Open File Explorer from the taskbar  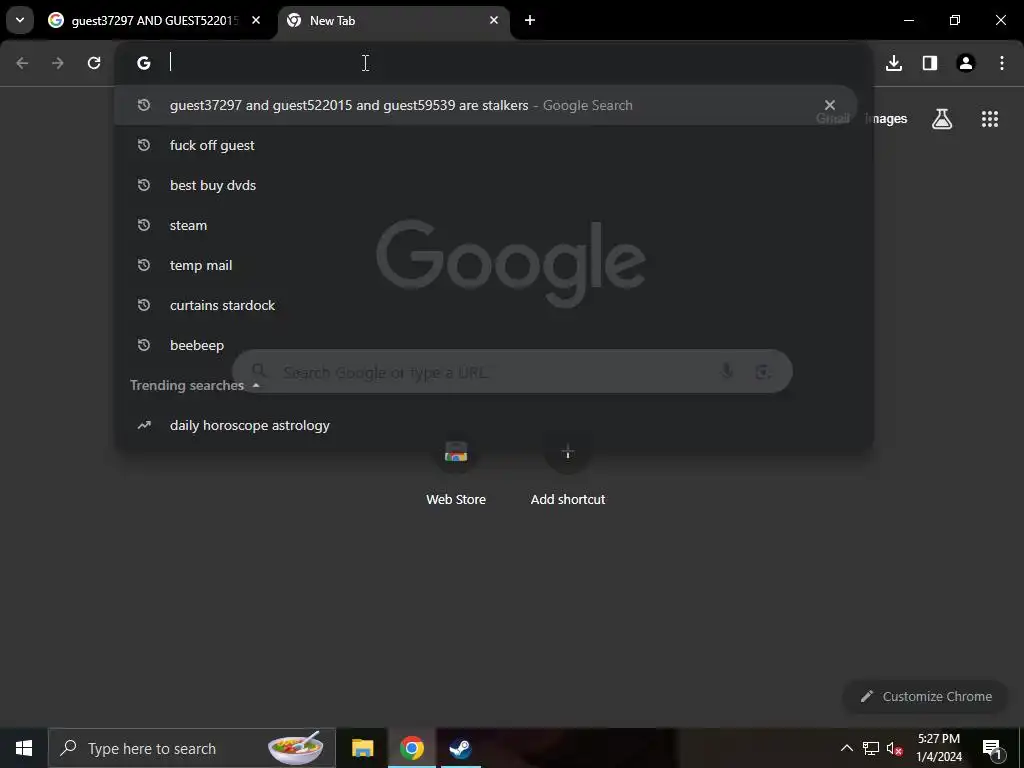[362, 748]
